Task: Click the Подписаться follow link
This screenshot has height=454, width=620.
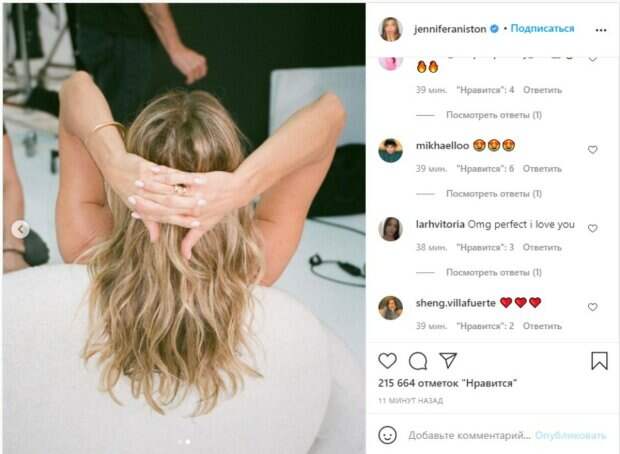Action: tap(542, 28)
